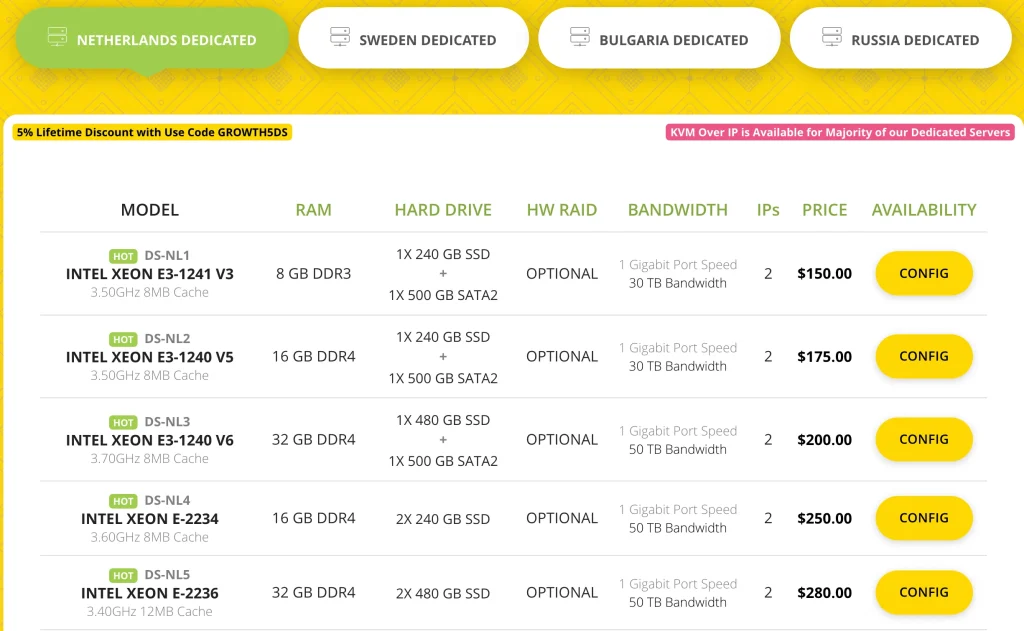The height and width of the screenshot is (631, 1024).
Task: Click CONFIG on the DS-NL2 server row
Action: [x=923, y=356]
